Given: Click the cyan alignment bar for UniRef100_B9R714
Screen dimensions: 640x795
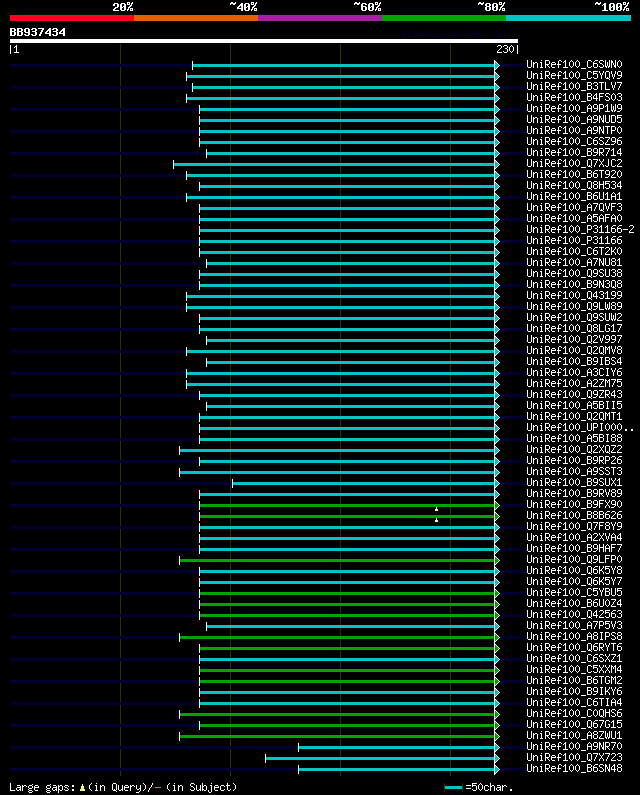Looking at the screenshot, I should (x=350, y=154).
